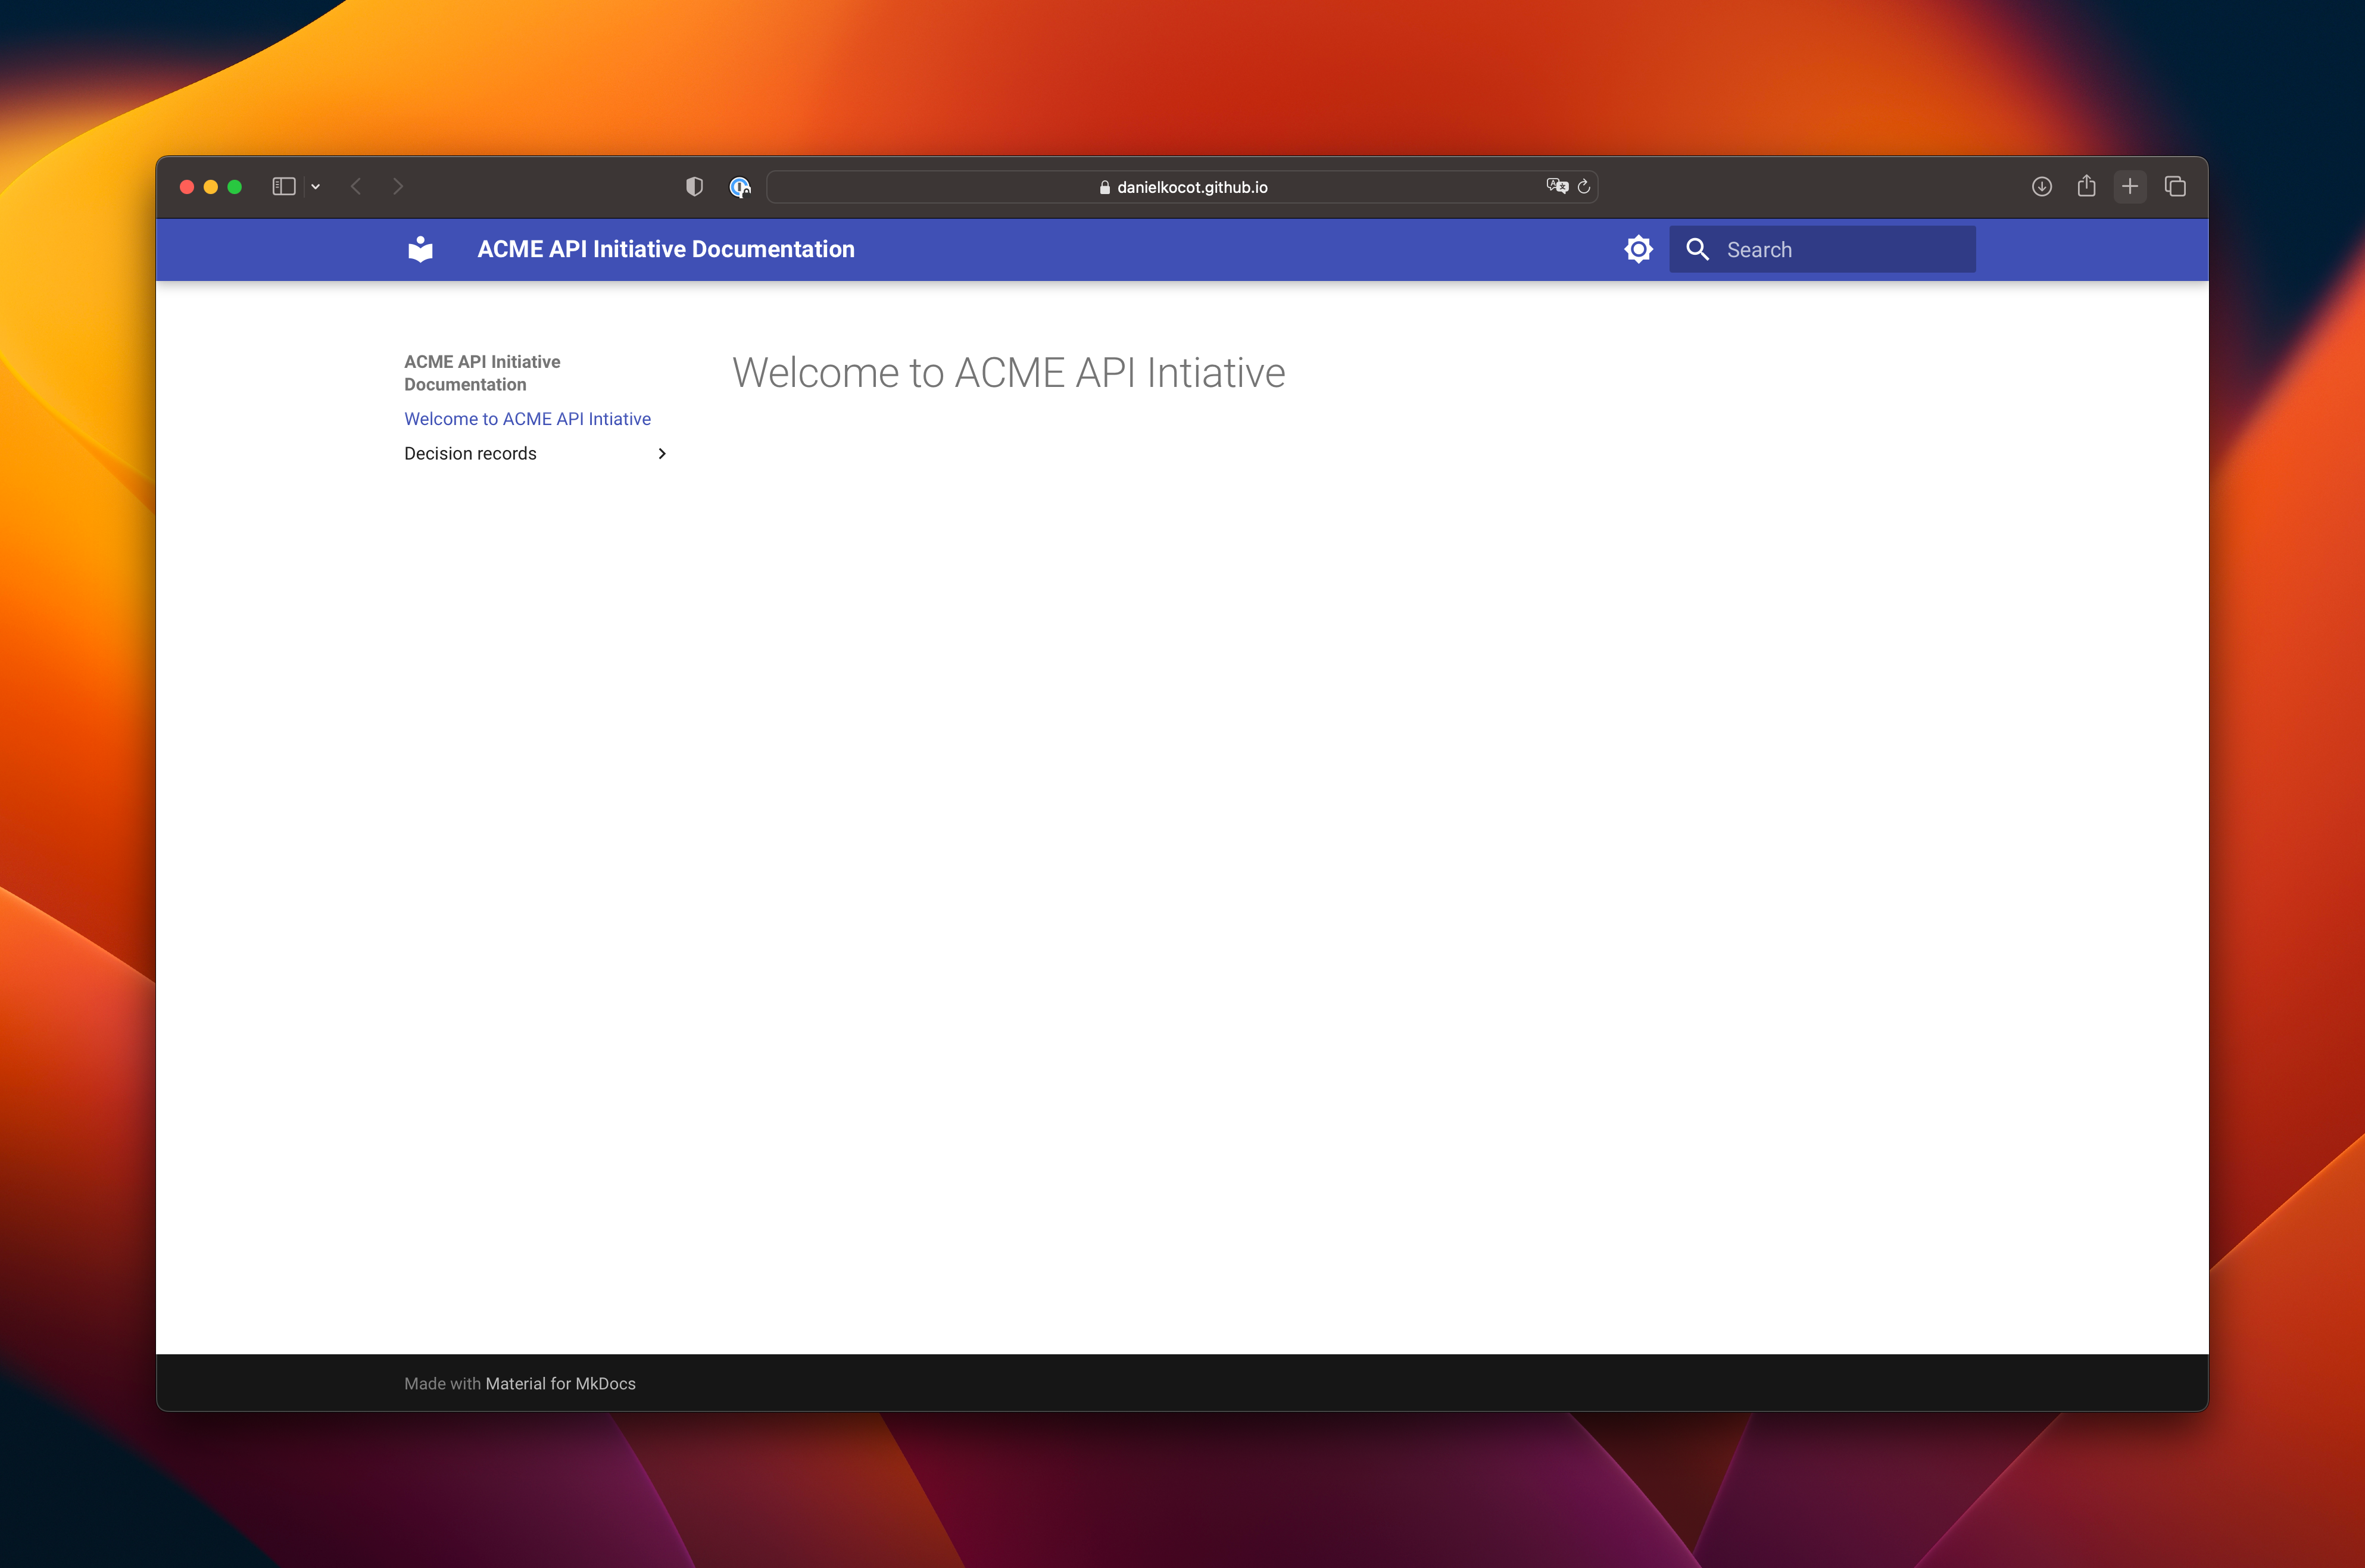Toggle the light/dark color scheme icon

pos(1638,249)
